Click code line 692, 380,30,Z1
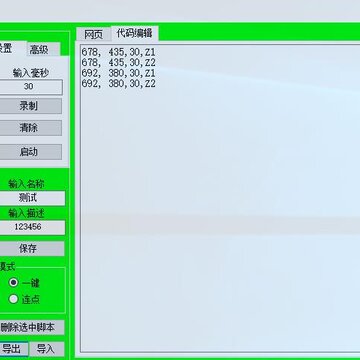 pos(119,73)
